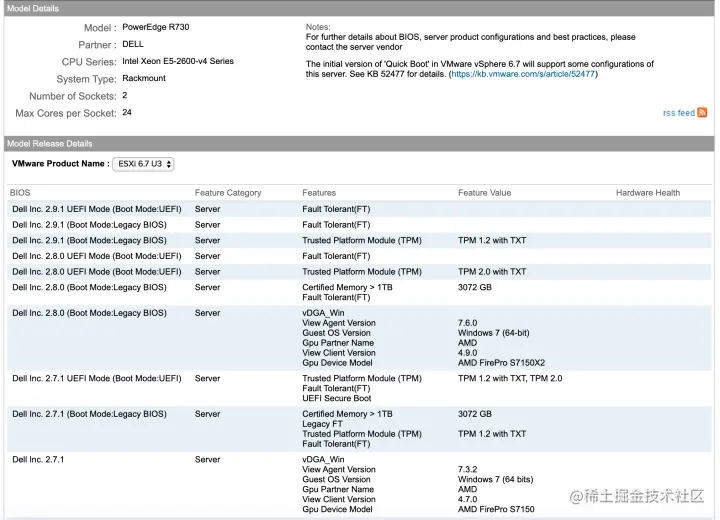Click the Notes label
This screenshot has width=720, height=520.
click(x=318, y=27)
